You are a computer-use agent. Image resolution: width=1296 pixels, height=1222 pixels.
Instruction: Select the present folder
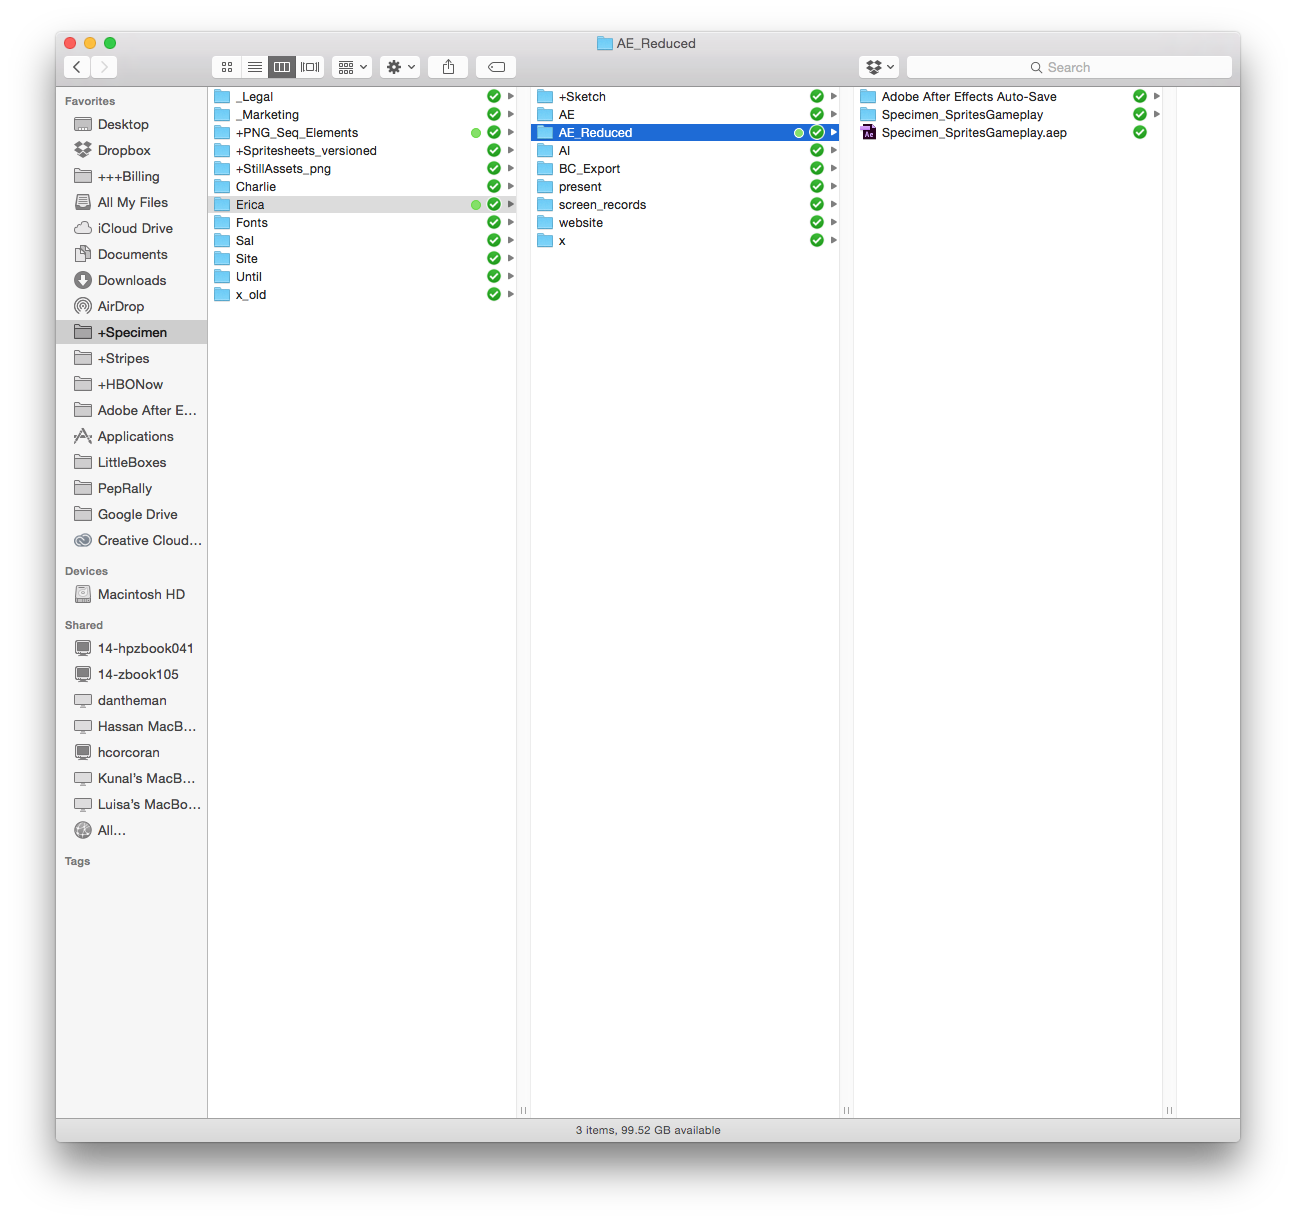click(x=685, y=187)
